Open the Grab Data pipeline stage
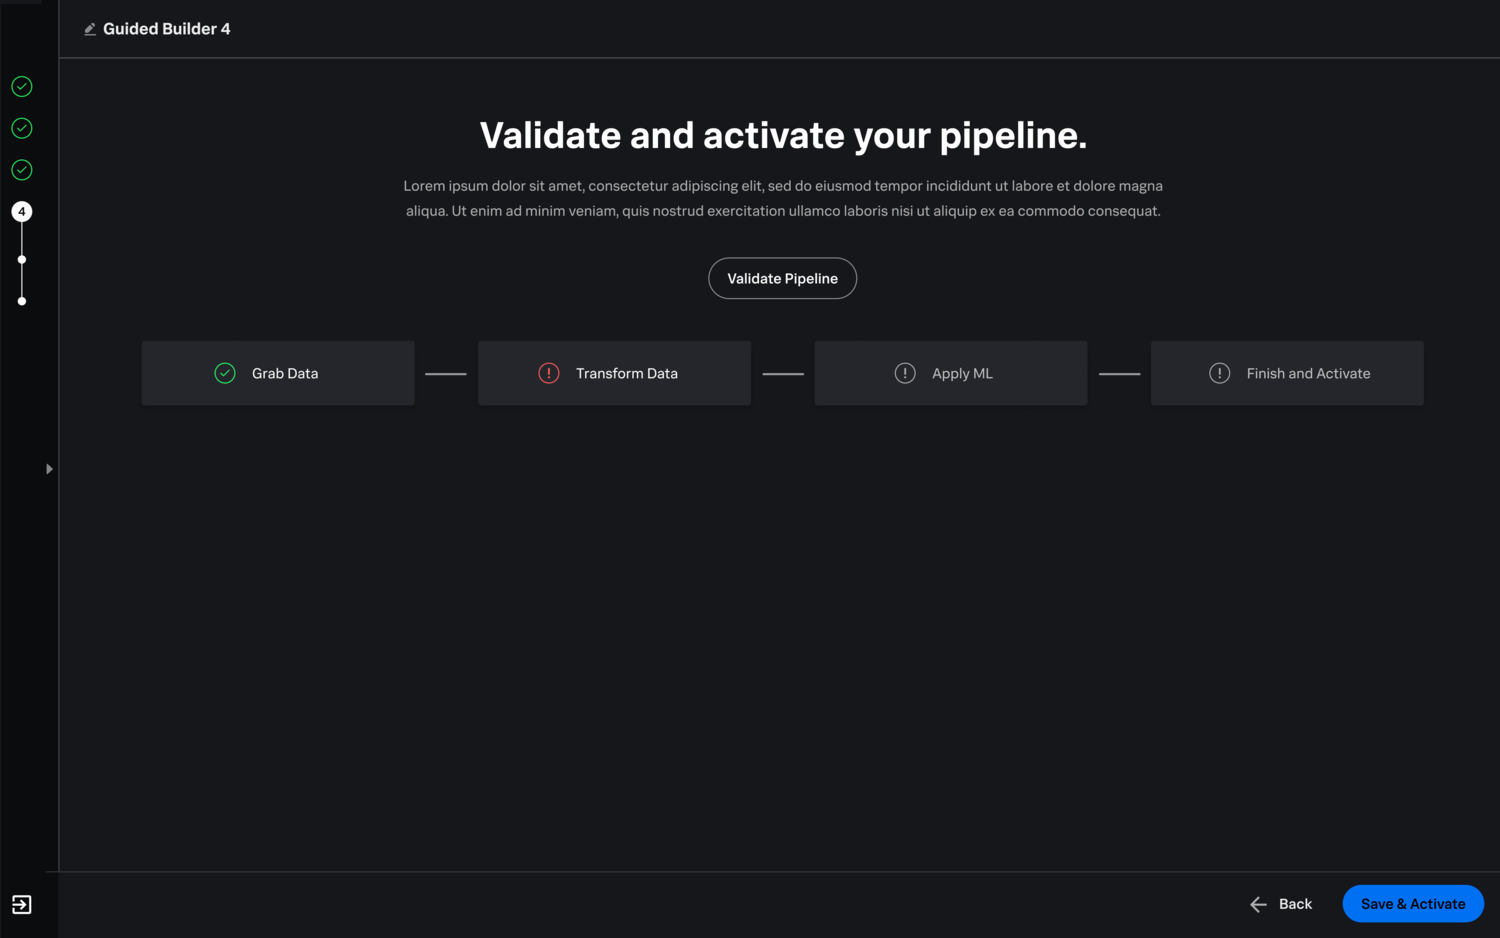 (278, 373)
